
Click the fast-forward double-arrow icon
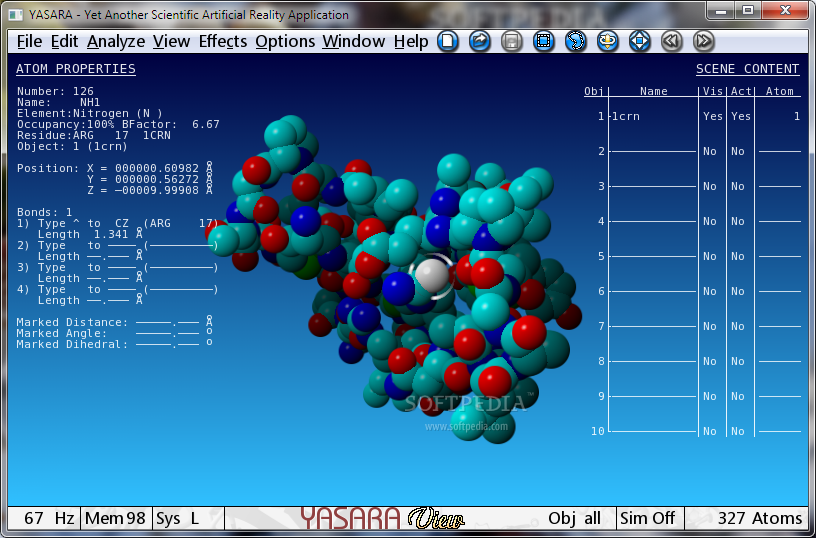[x=704, y=41]
